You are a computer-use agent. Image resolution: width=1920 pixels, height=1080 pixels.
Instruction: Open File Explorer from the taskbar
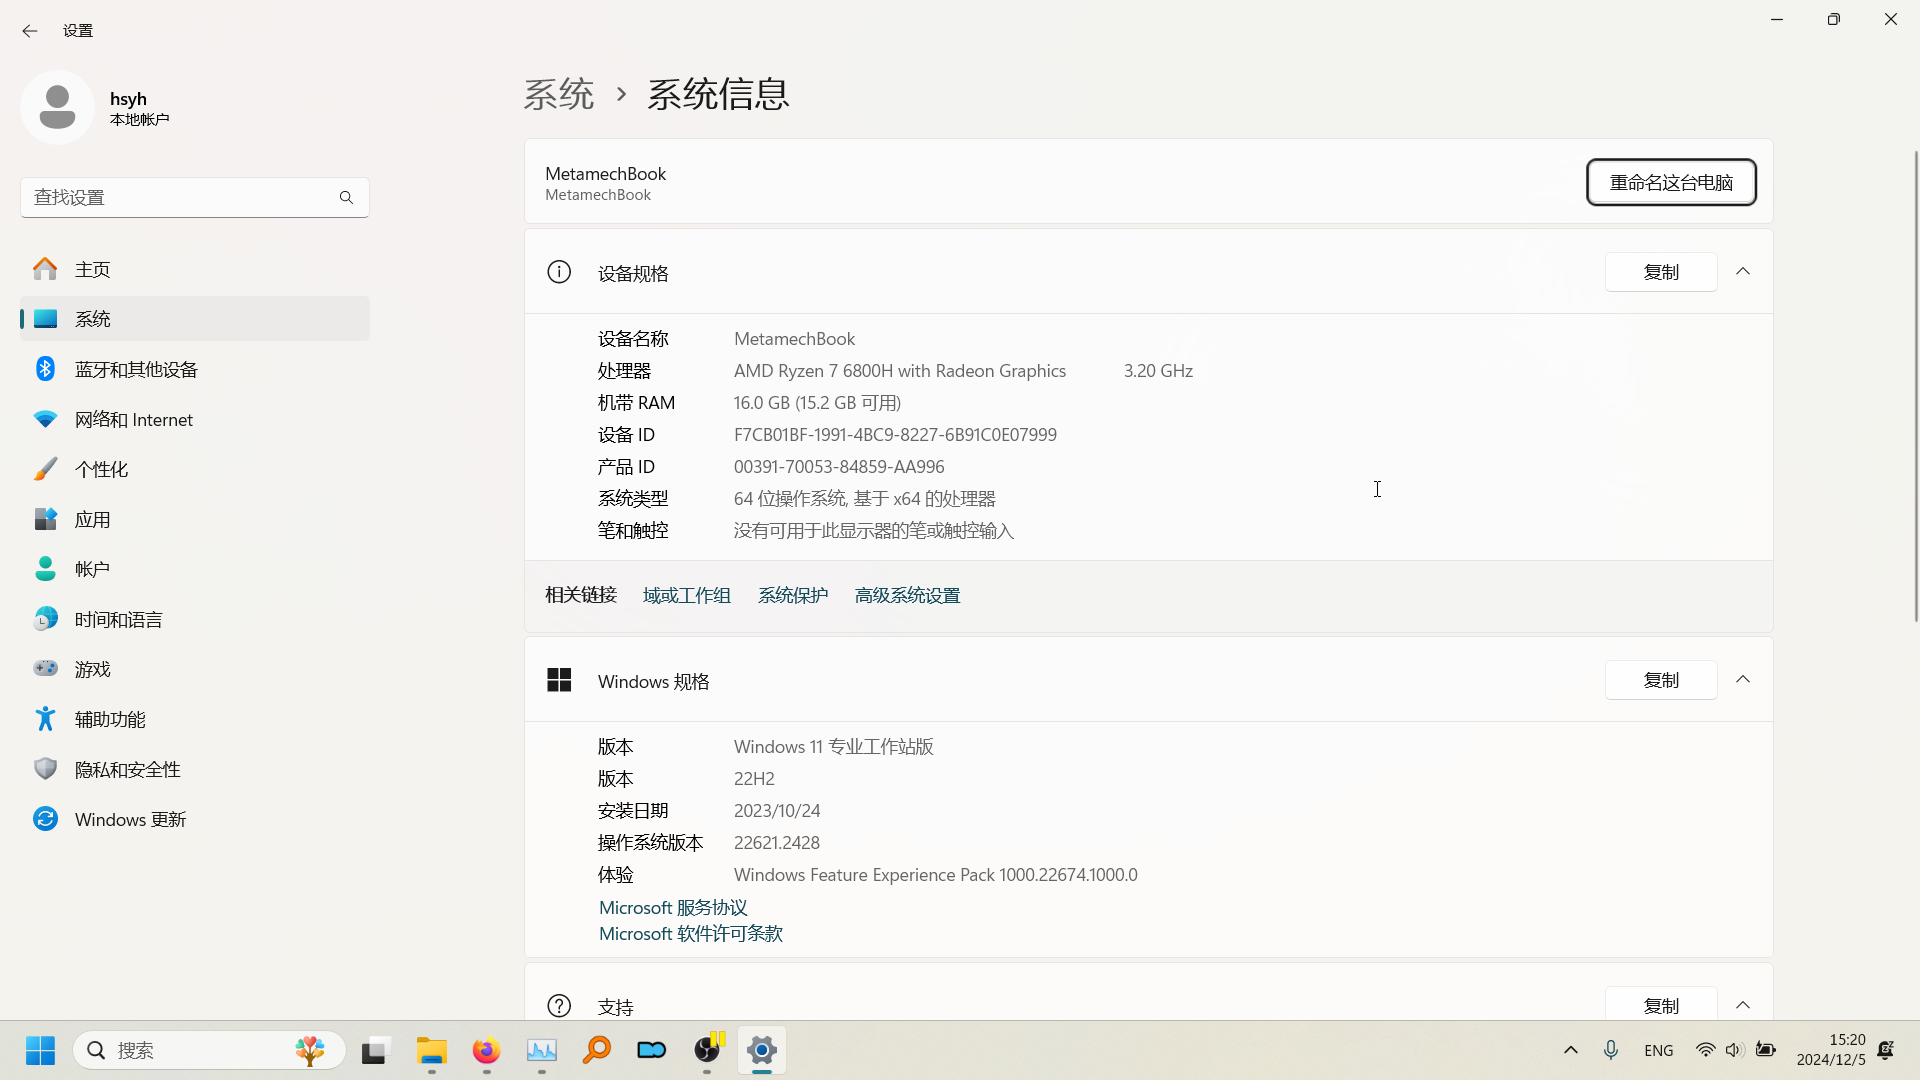click(432, 1050)
